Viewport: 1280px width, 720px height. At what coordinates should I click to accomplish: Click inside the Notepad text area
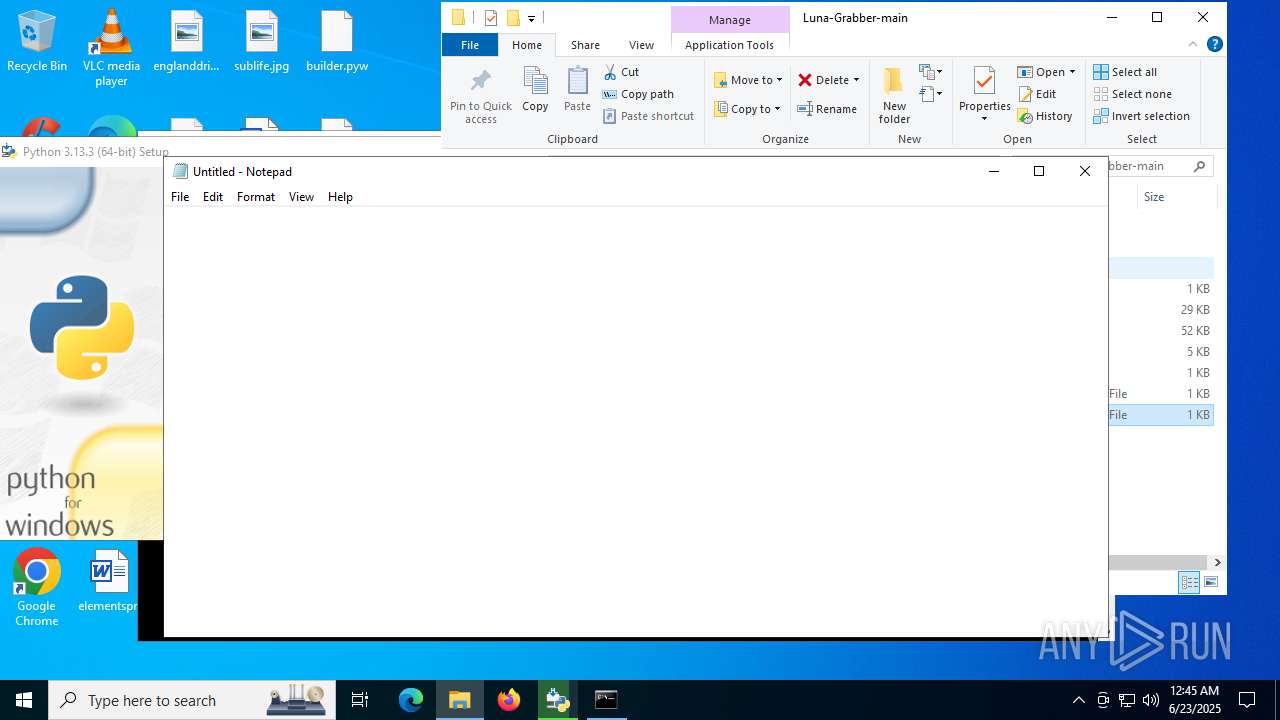click(x=636, y=420)
